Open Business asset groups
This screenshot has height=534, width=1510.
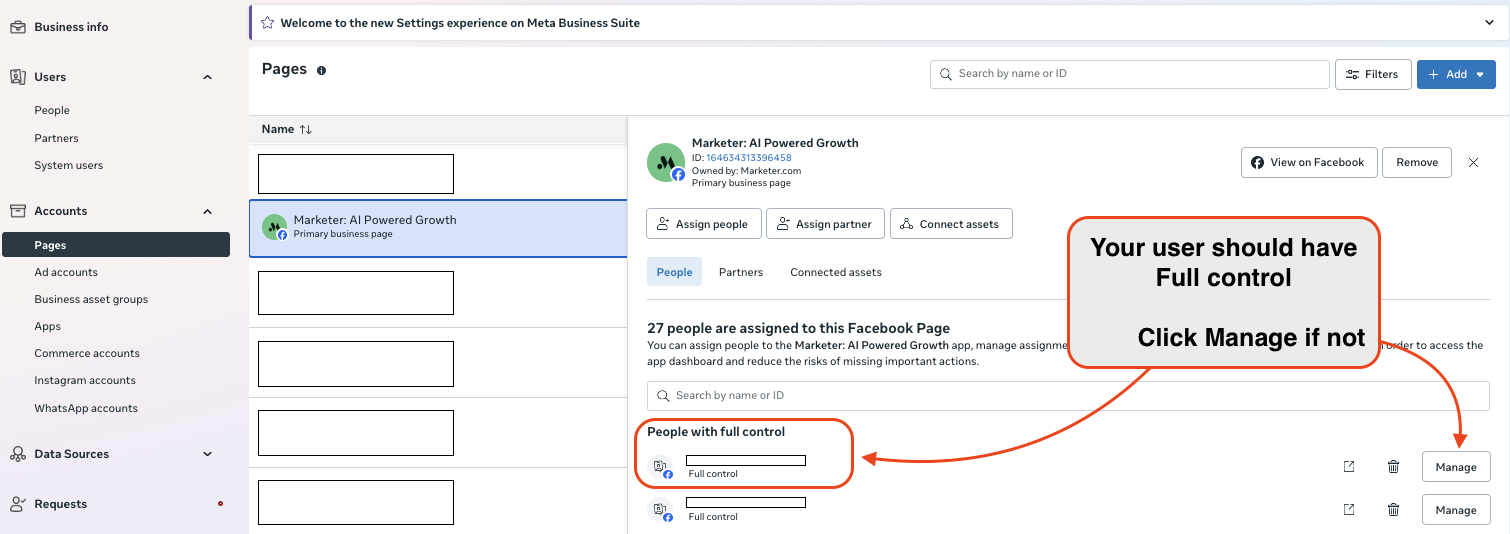91,299
